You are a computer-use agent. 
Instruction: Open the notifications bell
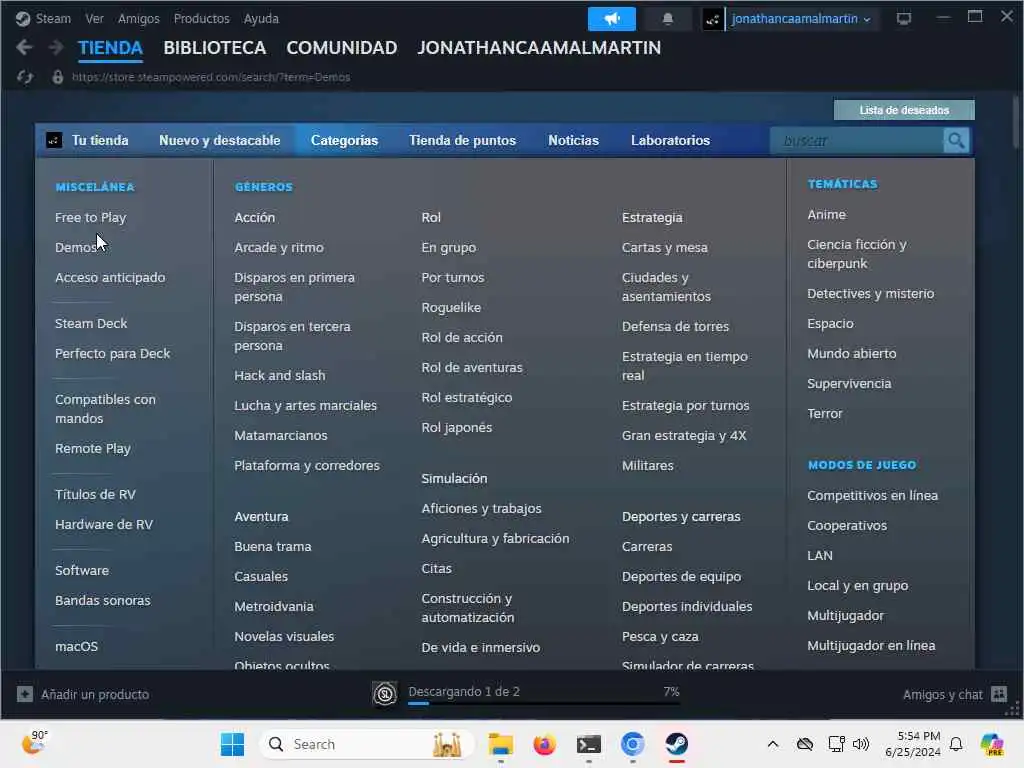pos(667,19)
